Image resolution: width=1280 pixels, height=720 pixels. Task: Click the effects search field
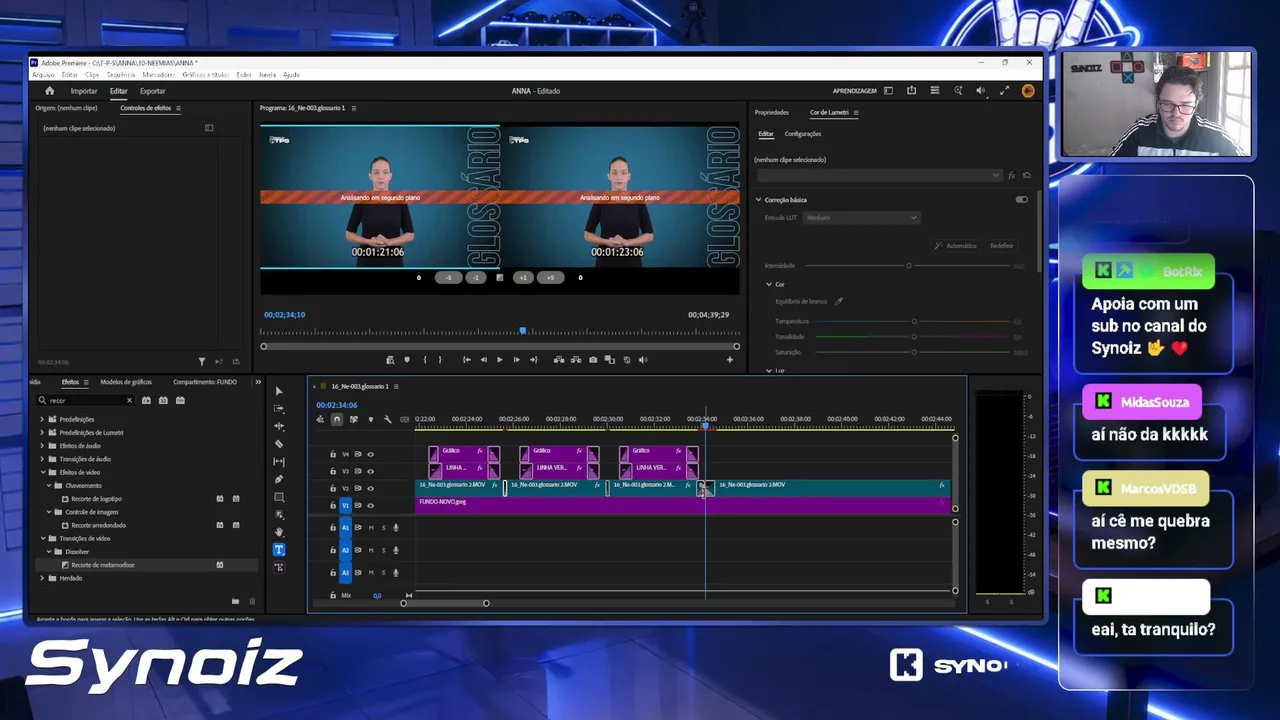(86, 400)
